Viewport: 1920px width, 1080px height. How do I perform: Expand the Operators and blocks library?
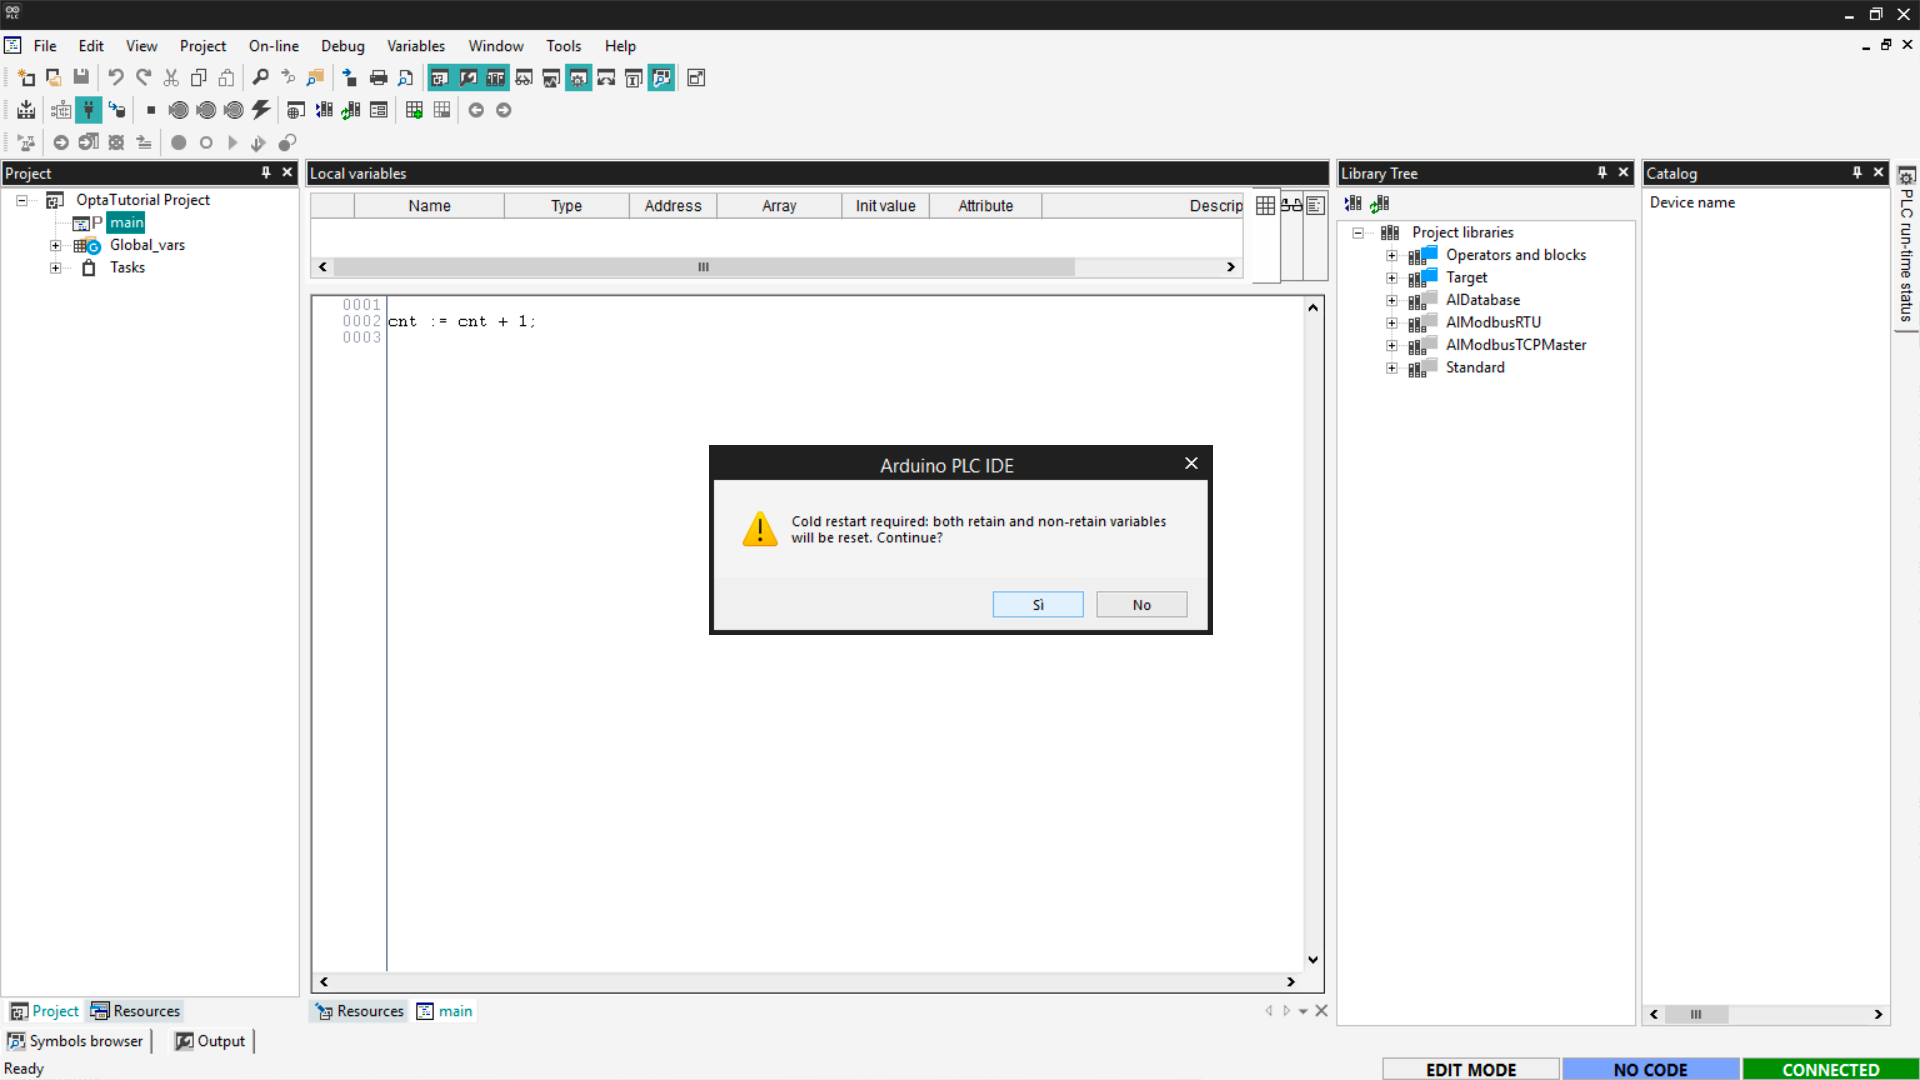click(1391, 255)
